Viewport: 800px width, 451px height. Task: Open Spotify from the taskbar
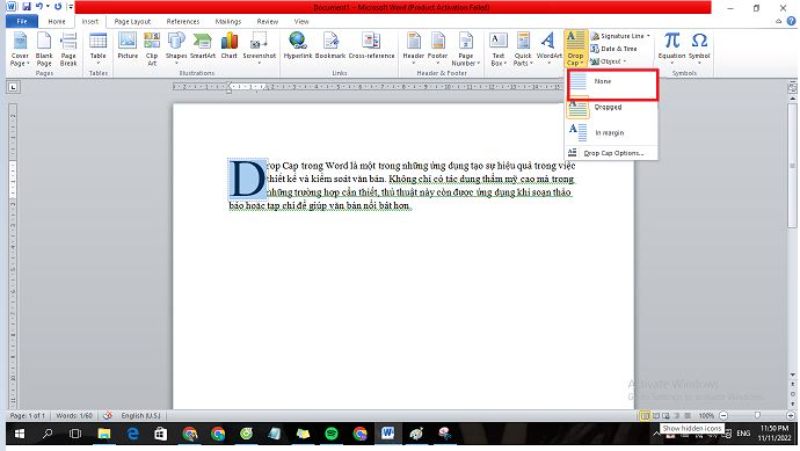pyautogui.click(x=332, y=434)
